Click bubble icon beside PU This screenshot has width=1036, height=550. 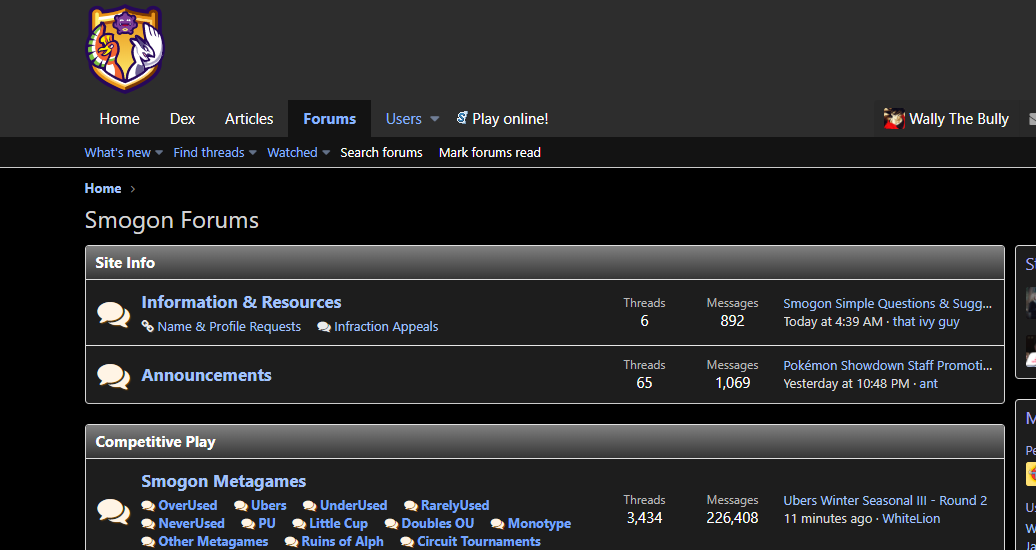click(x=248, y=524)
